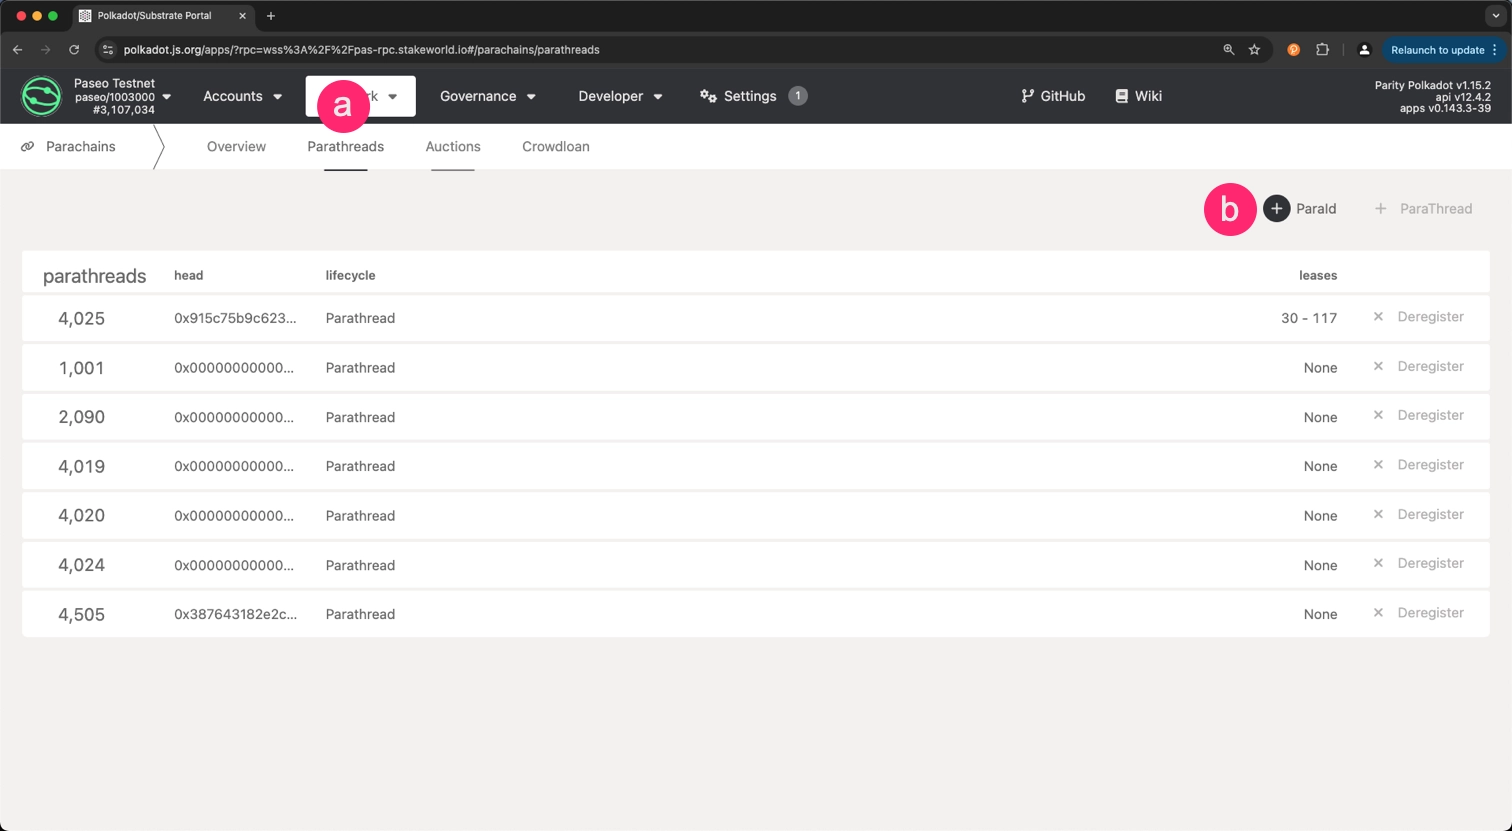Switch to the Auctions tab
Viewport: 1512px width, 831px height.
[453, 146]
